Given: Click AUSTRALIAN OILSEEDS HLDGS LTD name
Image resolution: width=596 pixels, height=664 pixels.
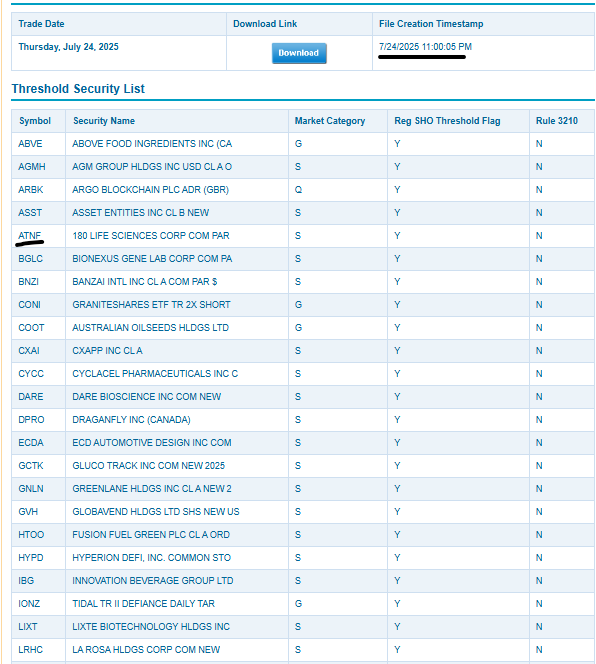Looking at the screenshot, I should point(150,327).
